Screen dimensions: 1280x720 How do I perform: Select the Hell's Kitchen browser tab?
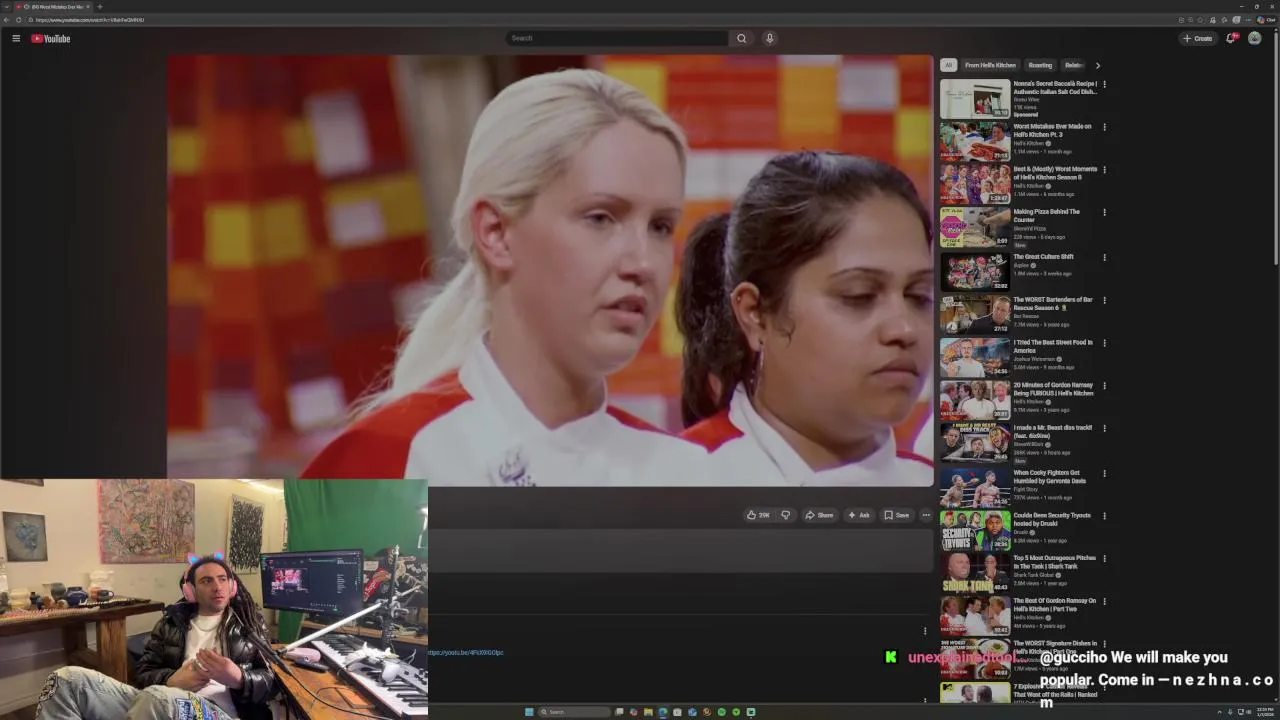[52, 7]
